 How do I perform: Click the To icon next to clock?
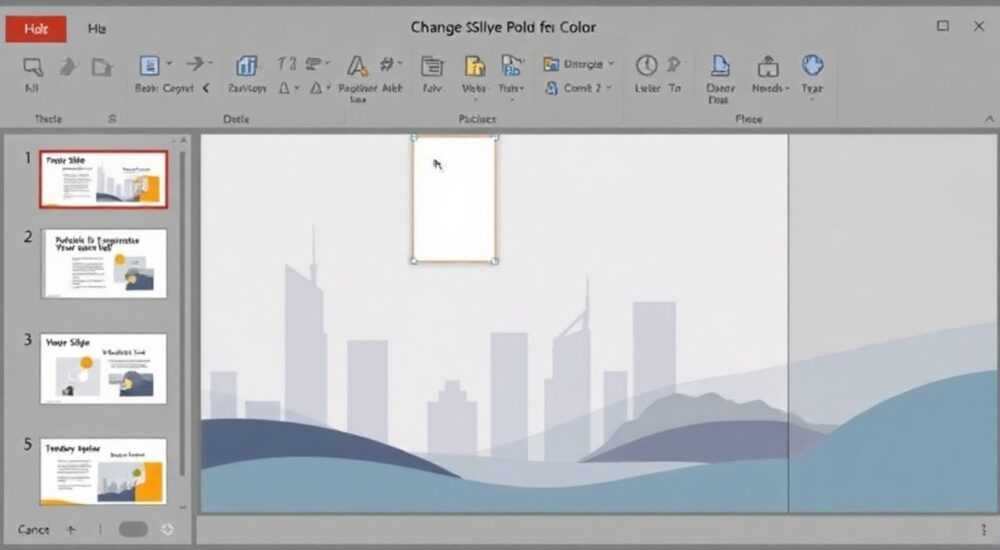pyautogui.click(x=675, y=64)
